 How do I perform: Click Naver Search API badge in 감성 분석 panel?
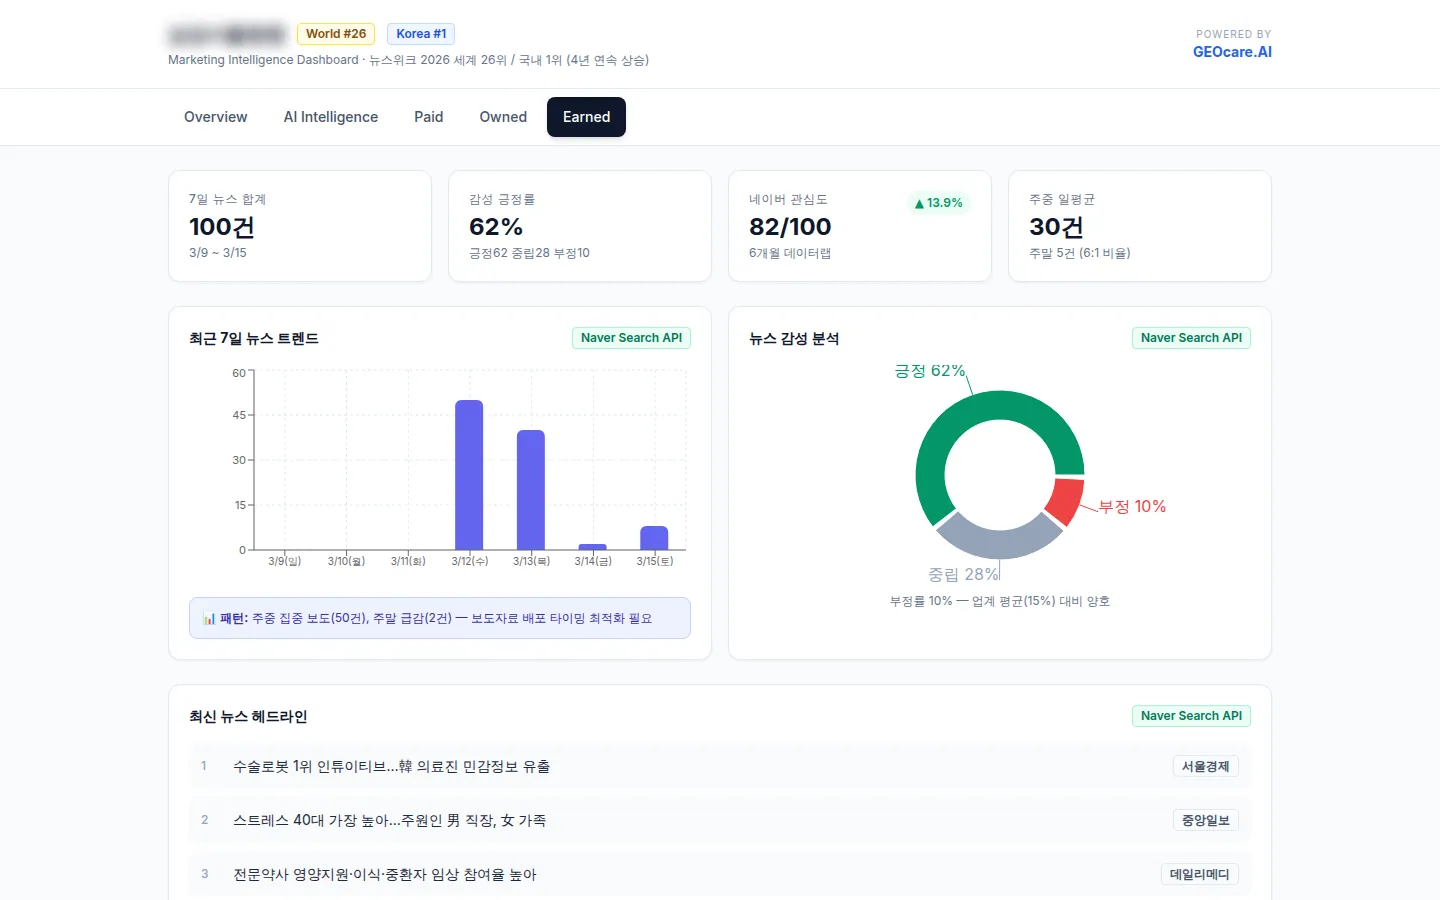click(1191, 338)
